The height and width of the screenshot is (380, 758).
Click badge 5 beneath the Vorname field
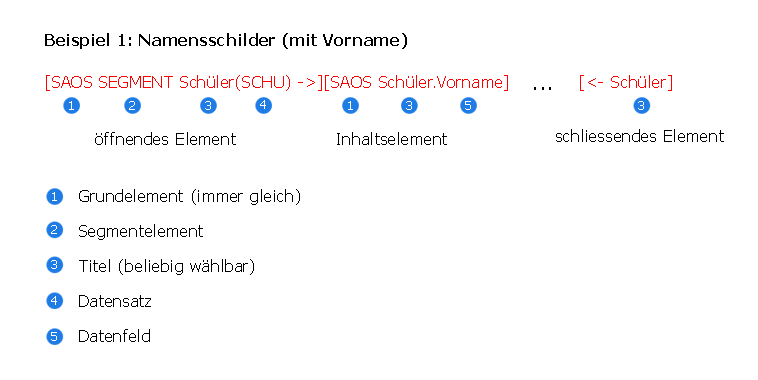(468, 105)
